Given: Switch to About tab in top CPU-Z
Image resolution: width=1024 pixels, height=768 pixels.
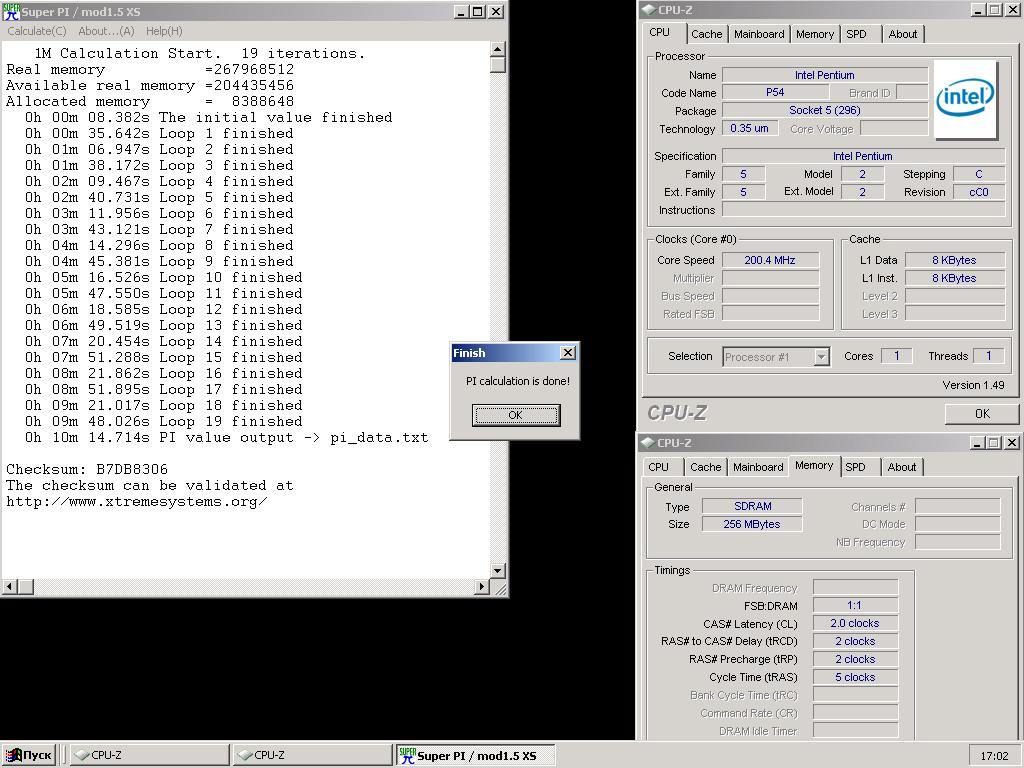Looking at the screenshot, I should (x=903, y=34).
